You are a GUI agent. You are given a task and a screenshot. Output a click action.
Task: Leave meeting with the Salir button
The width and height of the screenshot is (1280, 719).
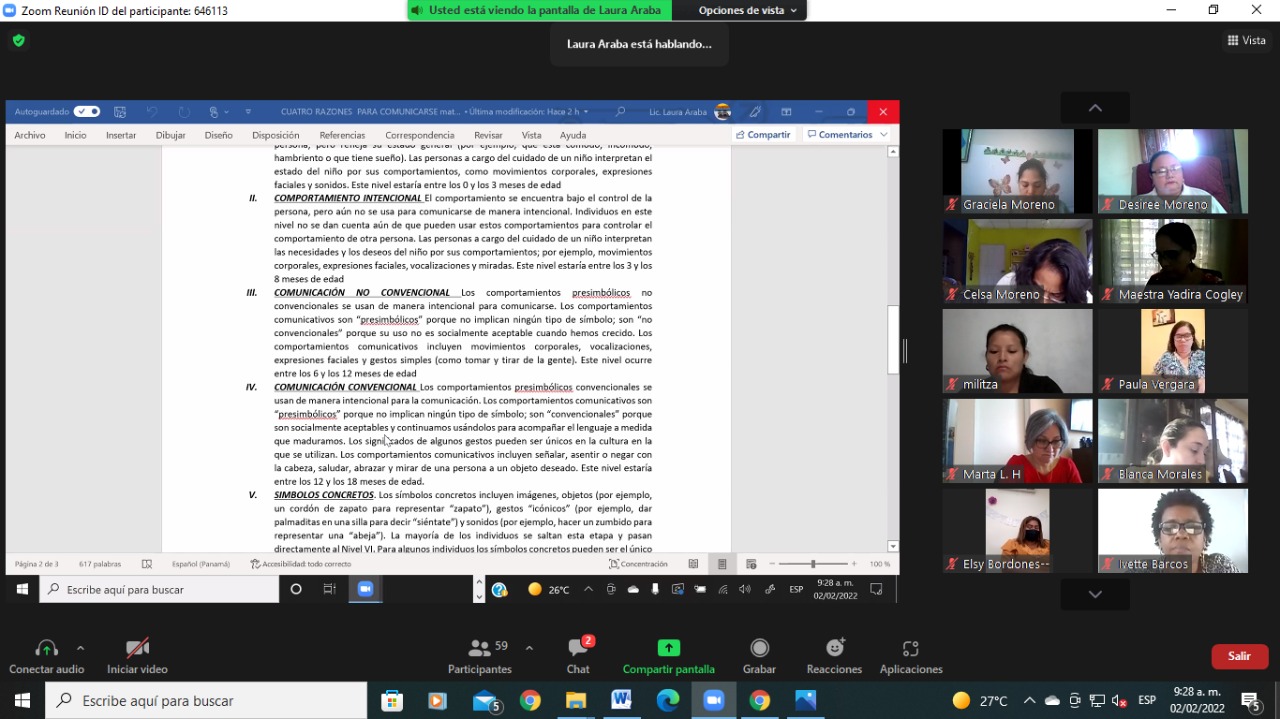[1240, 656]
